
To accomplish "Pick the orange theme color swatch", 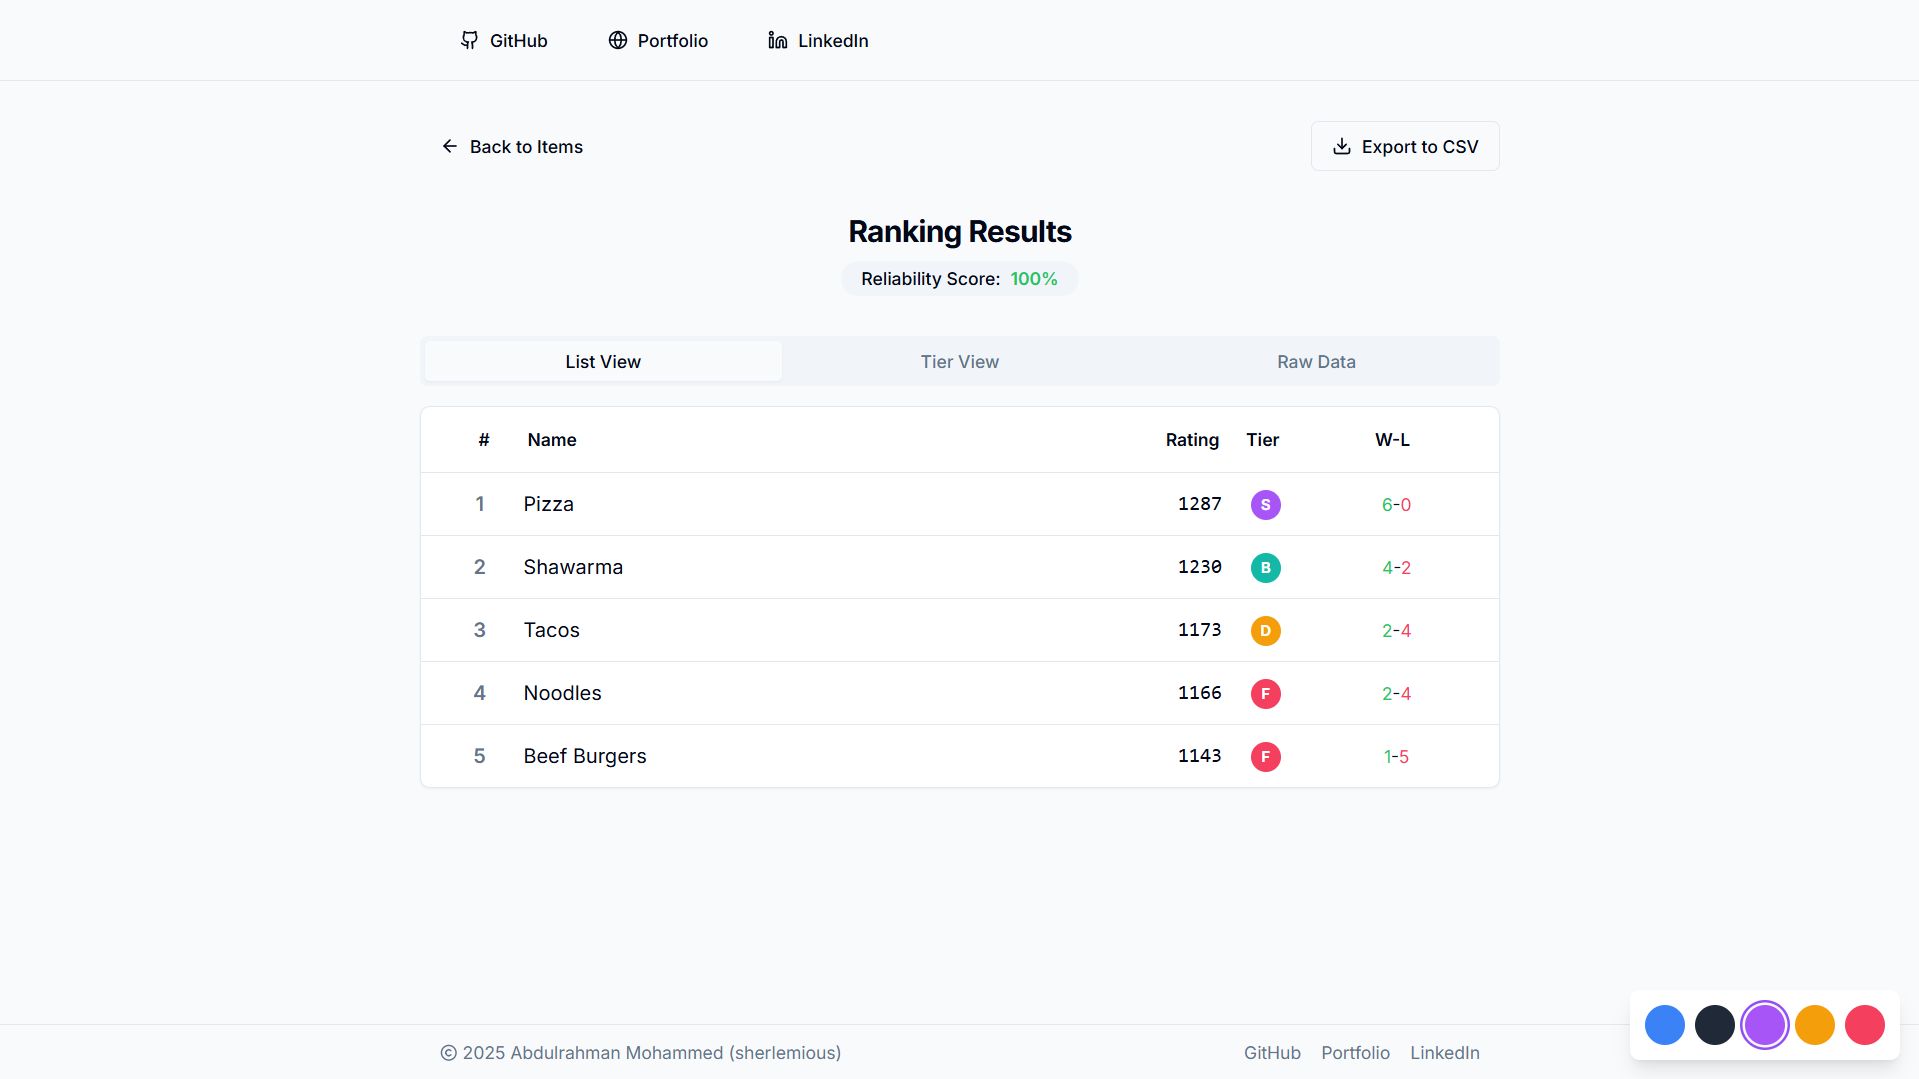I will coord(1815,1025).
